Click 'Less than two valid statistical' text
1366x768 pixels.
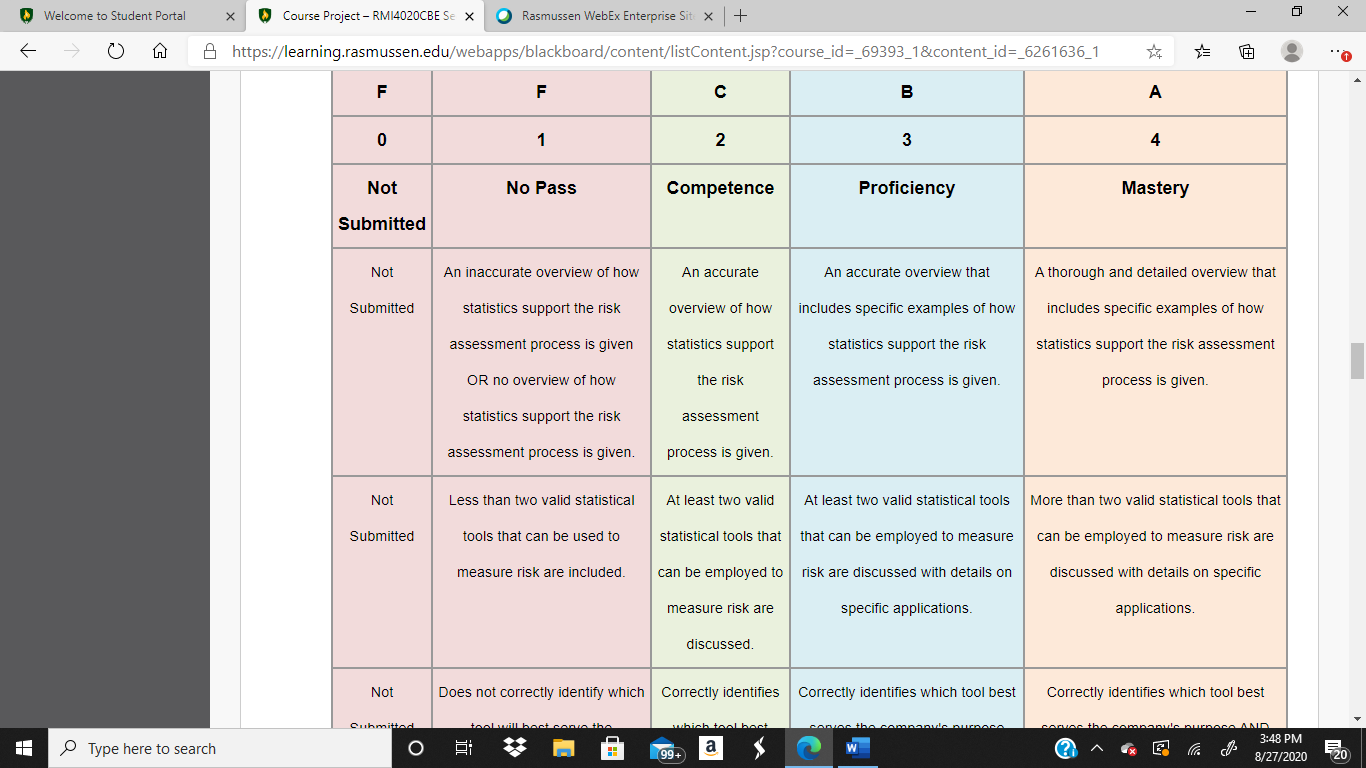click(x=541, y=536)
